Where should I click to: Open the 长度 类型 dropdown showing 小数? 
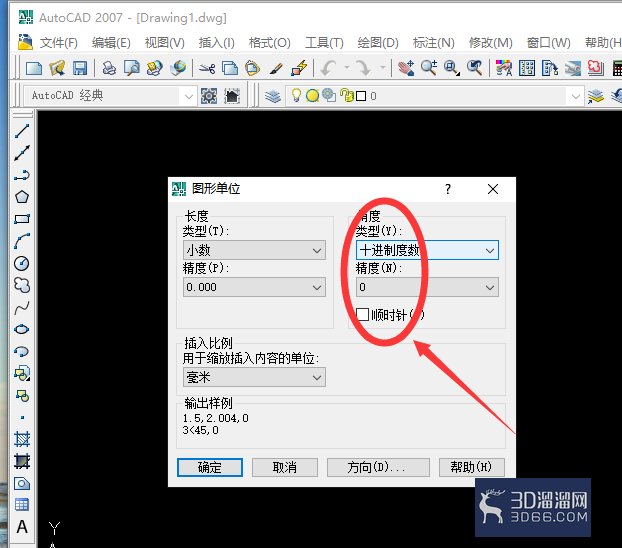tap(254, 250)
